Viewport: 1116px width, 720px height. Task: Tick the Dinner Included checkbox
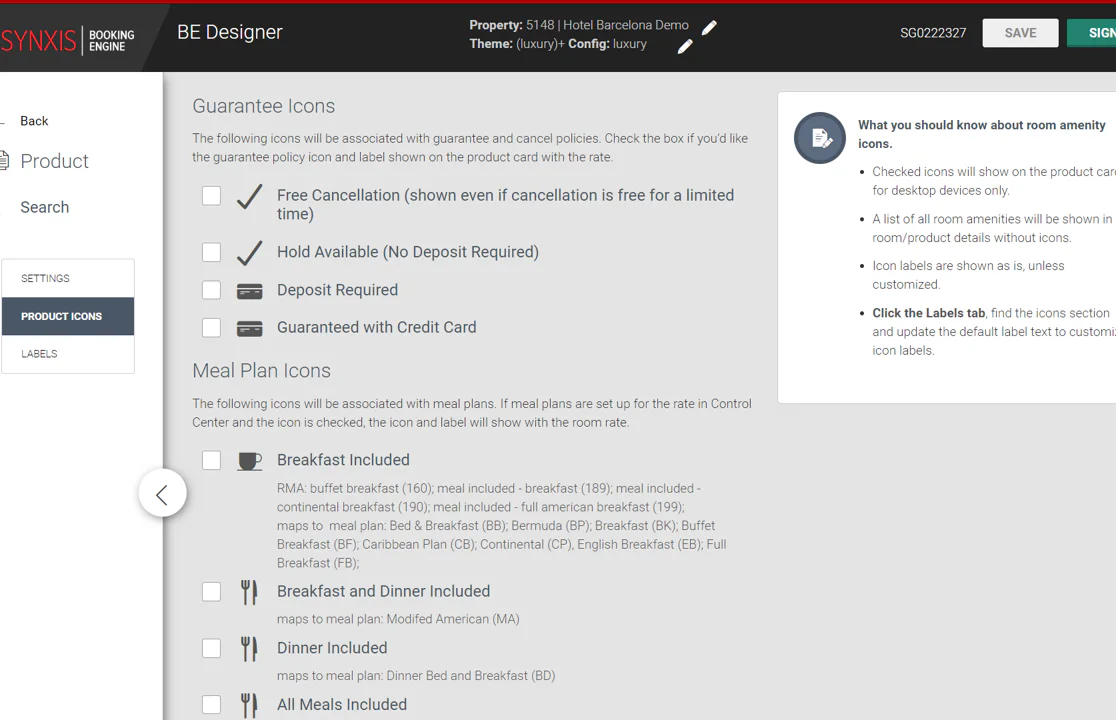pos(211,648)
